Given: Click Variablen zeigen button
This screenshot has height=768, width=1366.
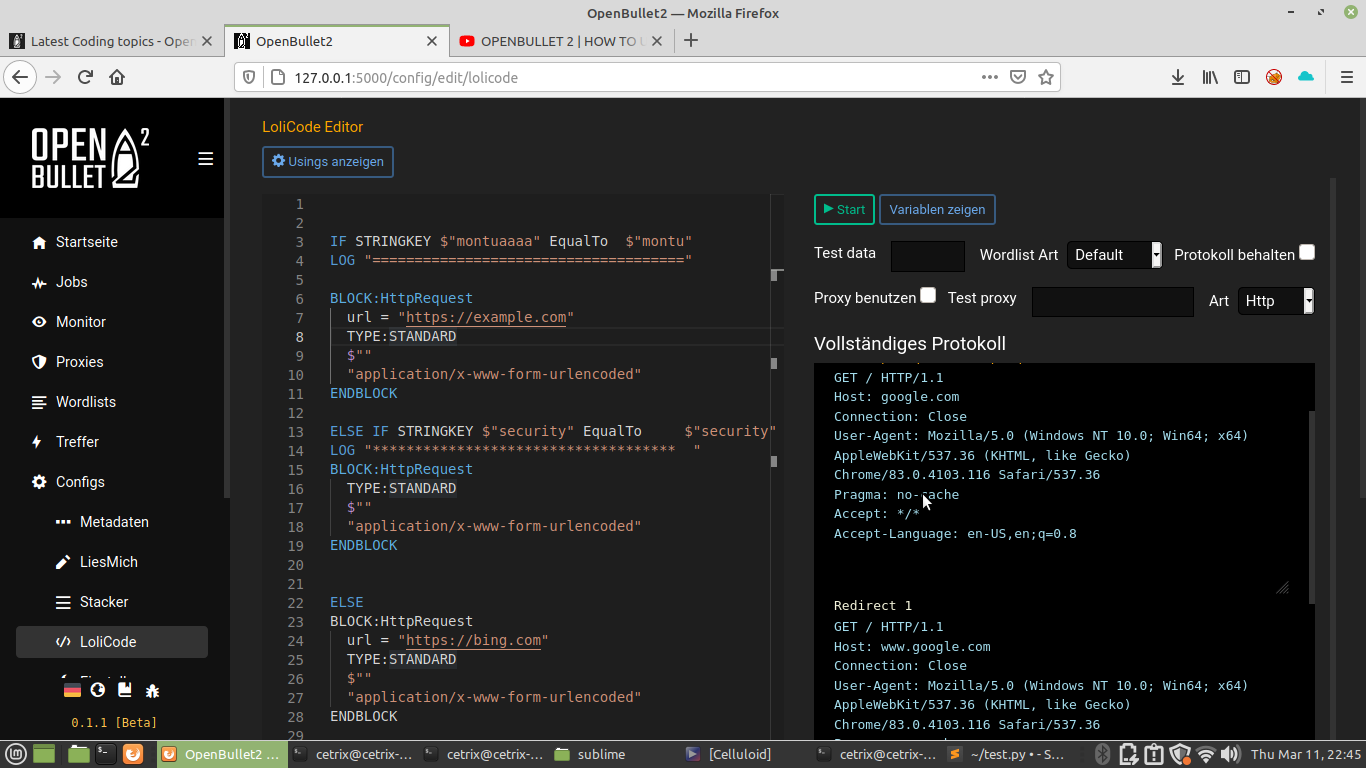Looking at the screenshot, I should [x=937, y=210].
